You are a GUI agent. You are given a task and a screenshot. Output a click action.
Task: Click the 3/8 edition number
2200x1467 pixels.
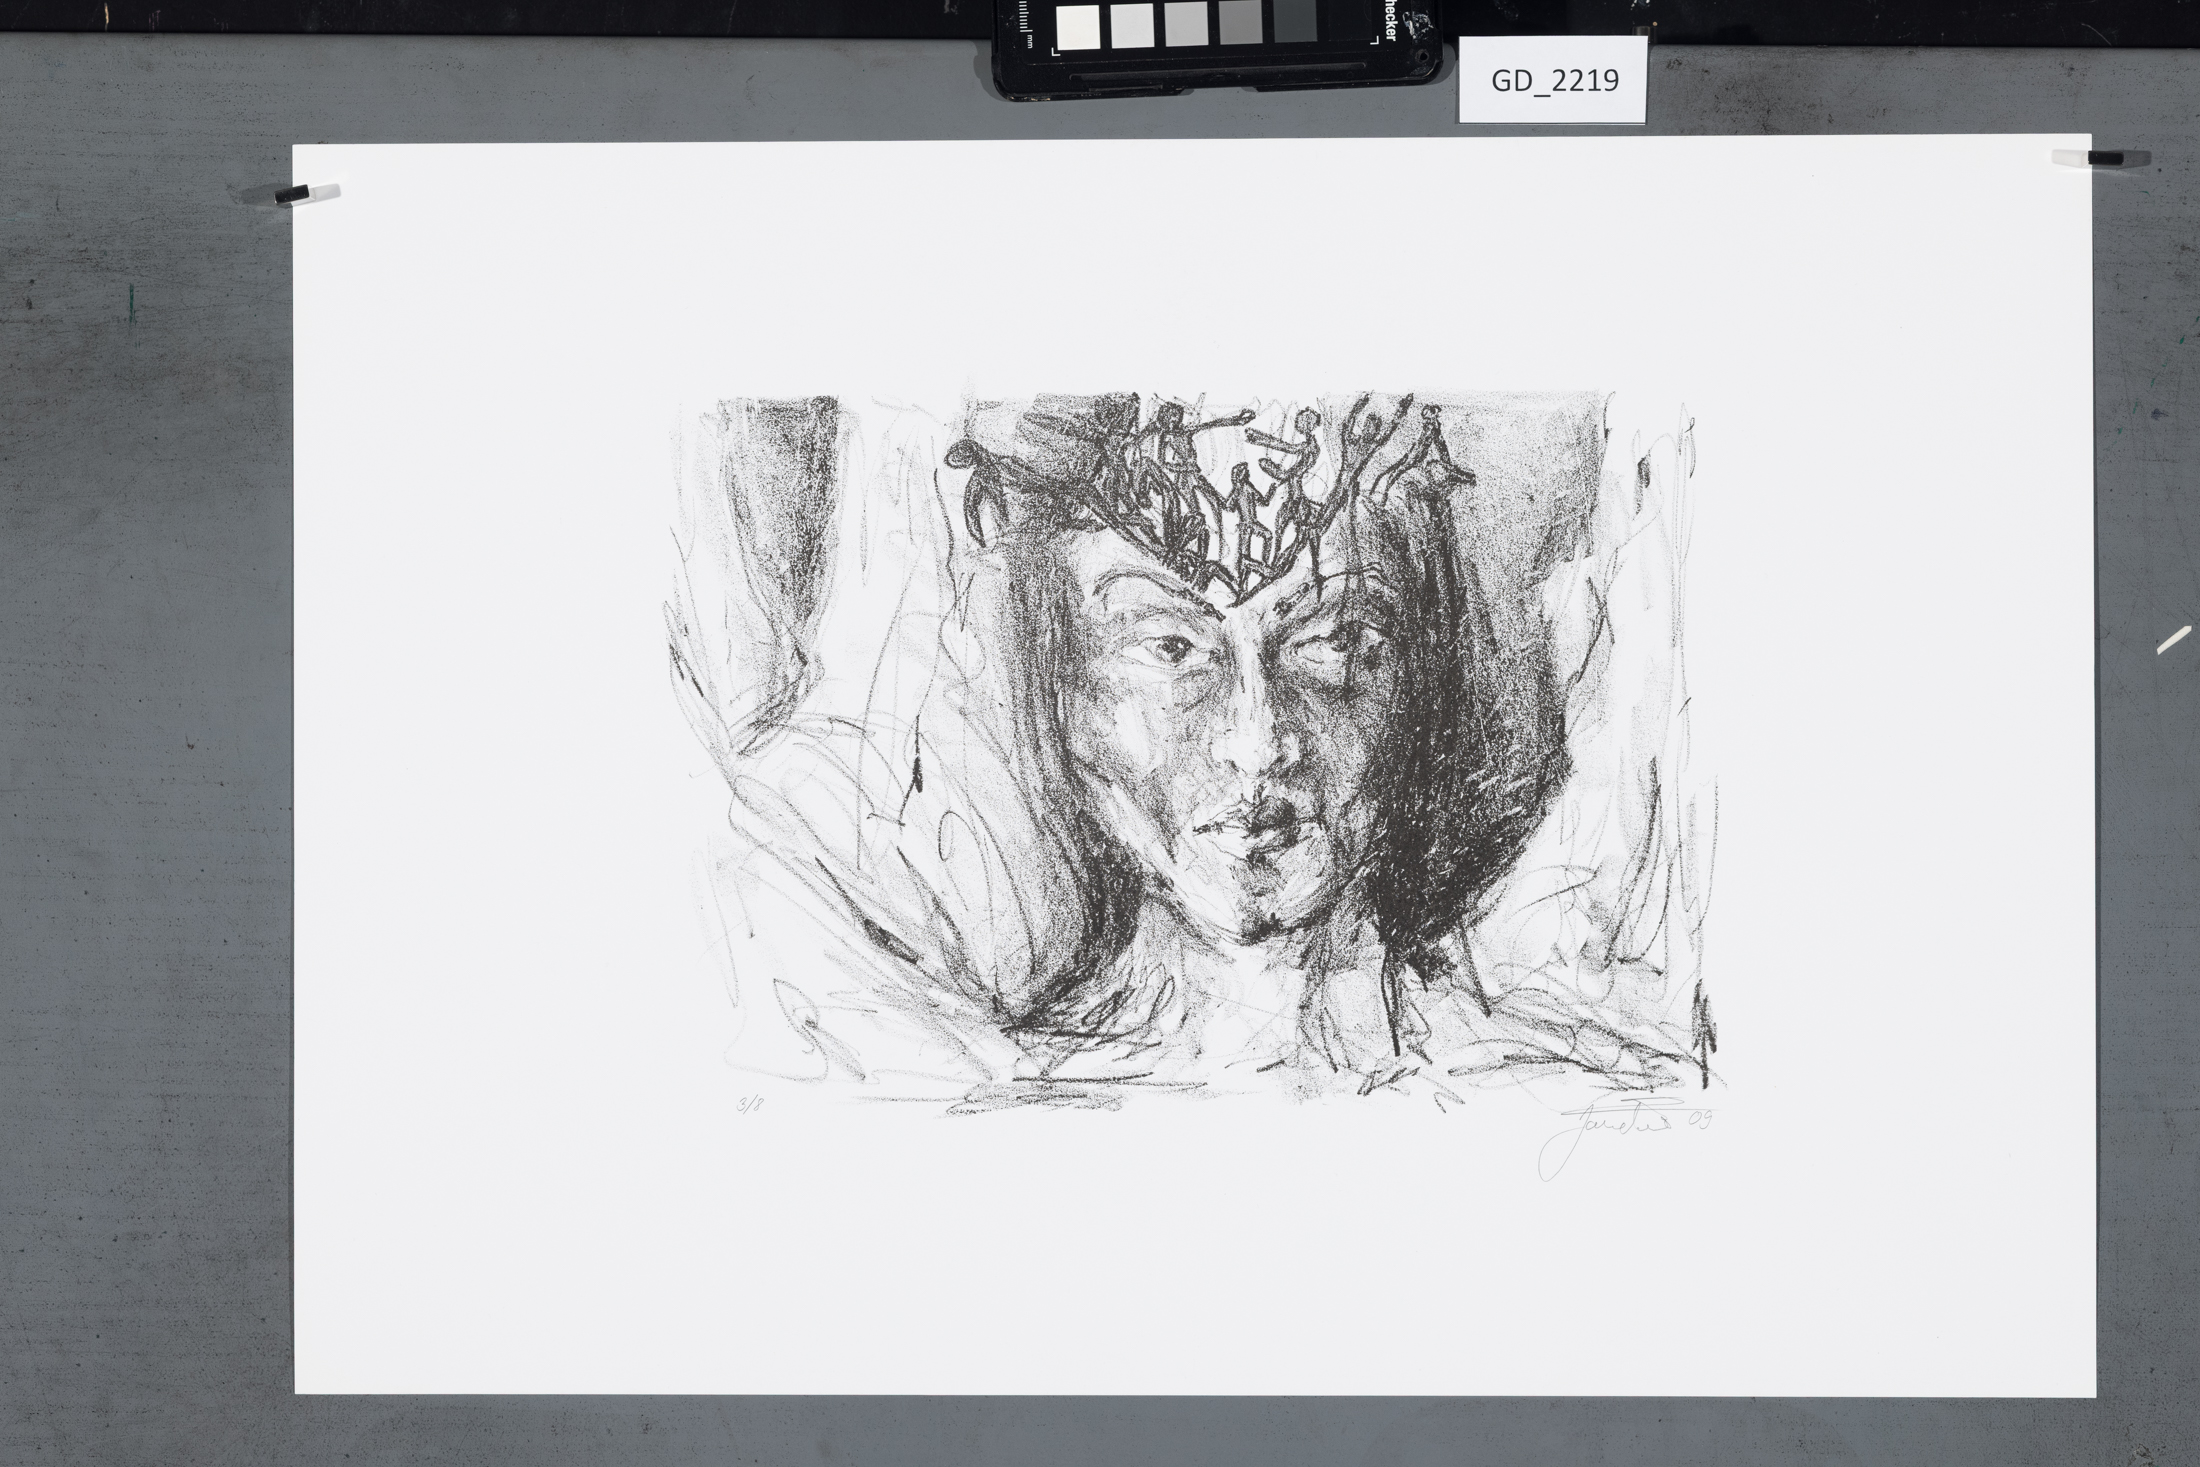coord(750,1105)
